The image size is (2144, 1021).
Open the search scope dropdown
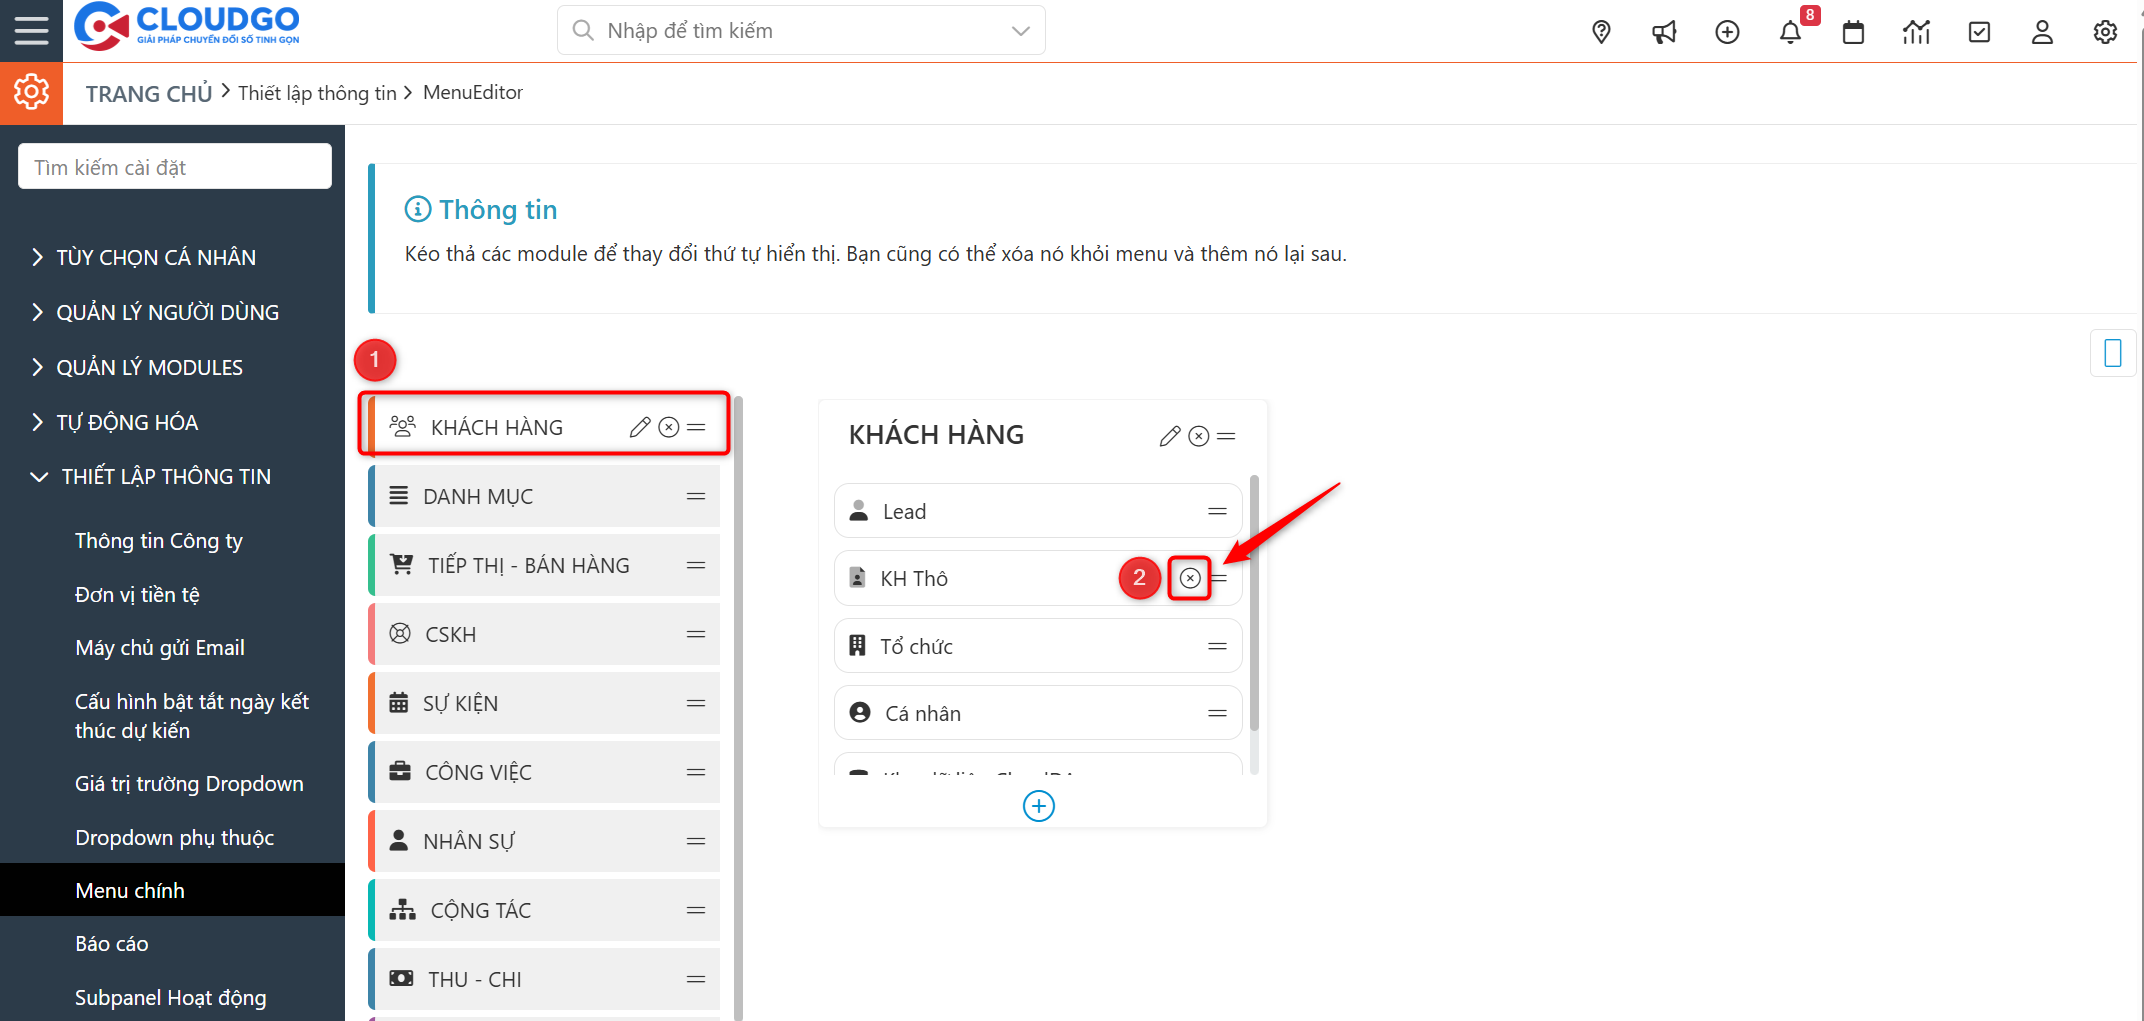1019,30
